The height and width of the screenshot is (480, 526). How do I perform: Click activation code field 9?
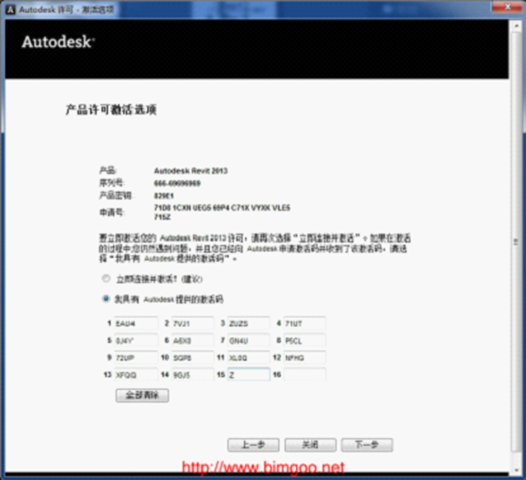(136, 358)
